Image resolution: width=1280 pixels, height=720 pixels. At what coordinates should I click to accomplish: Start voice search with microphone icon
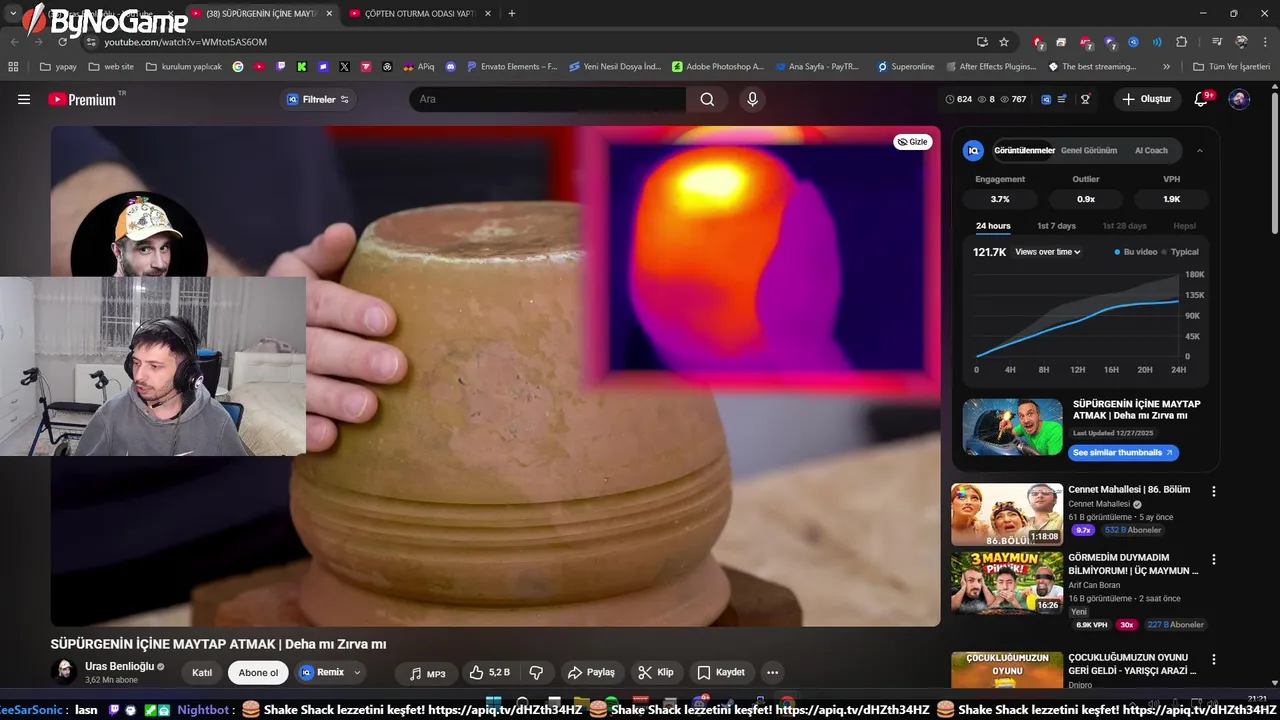[x=753, y=99]
